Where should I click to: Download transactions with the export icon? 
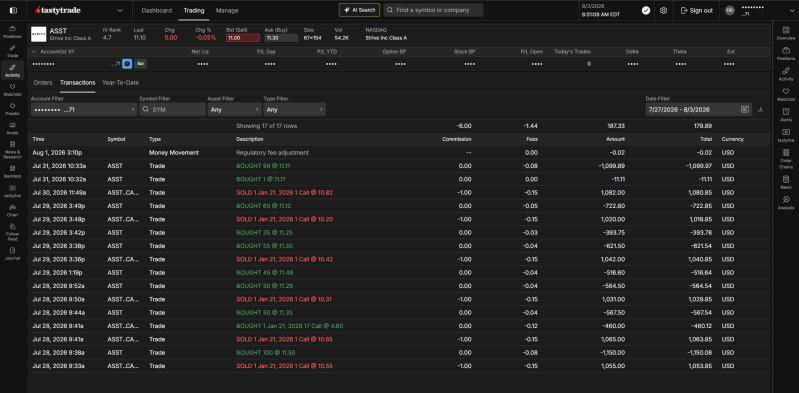point(761,109)
